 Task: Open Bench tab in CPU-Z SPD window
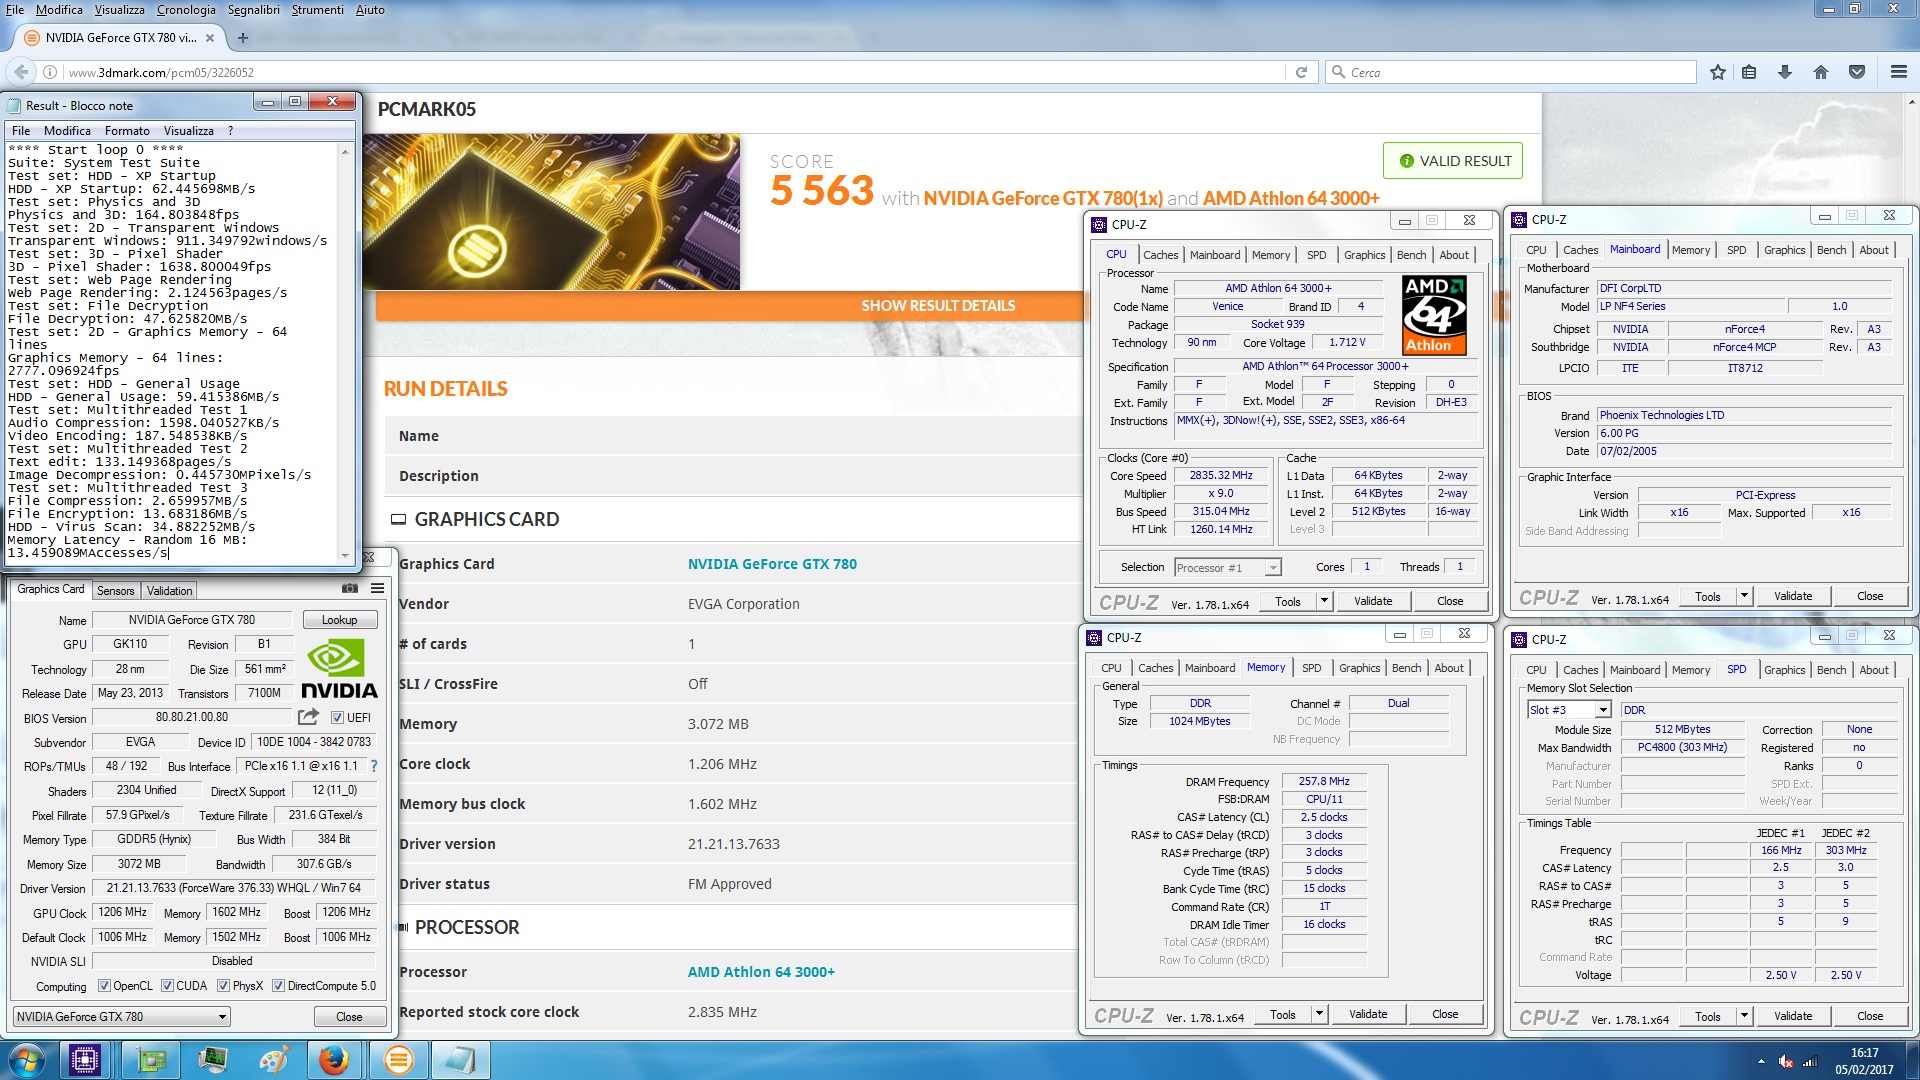click(1831, 670)
